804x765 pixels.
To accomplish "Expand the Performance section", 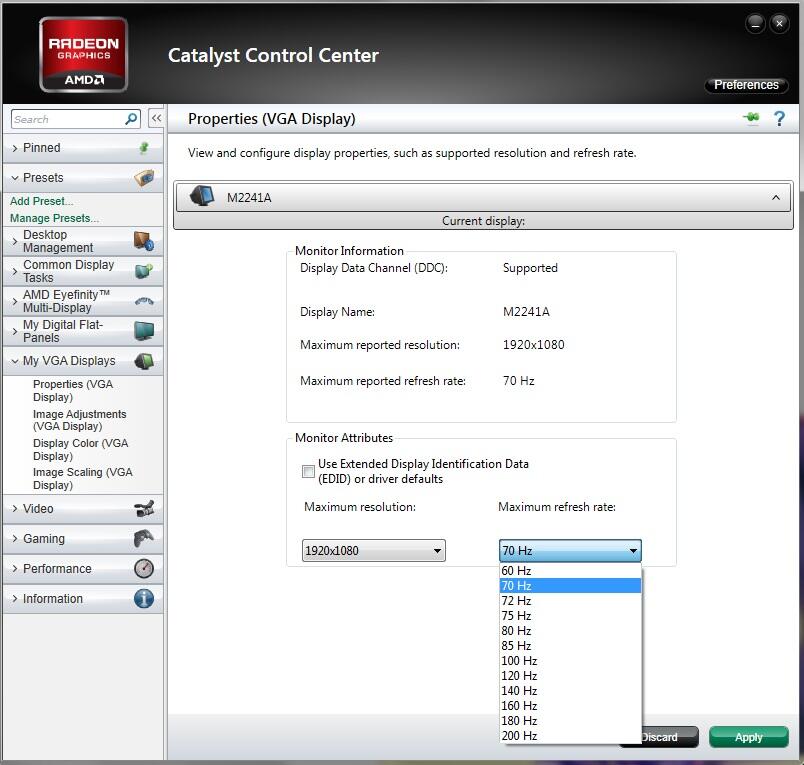I will tap(14, 569).
